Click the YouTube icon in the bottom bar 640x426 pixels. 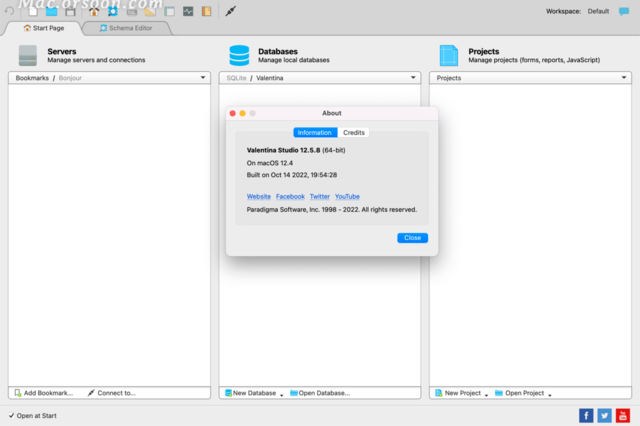click(623, 415)
